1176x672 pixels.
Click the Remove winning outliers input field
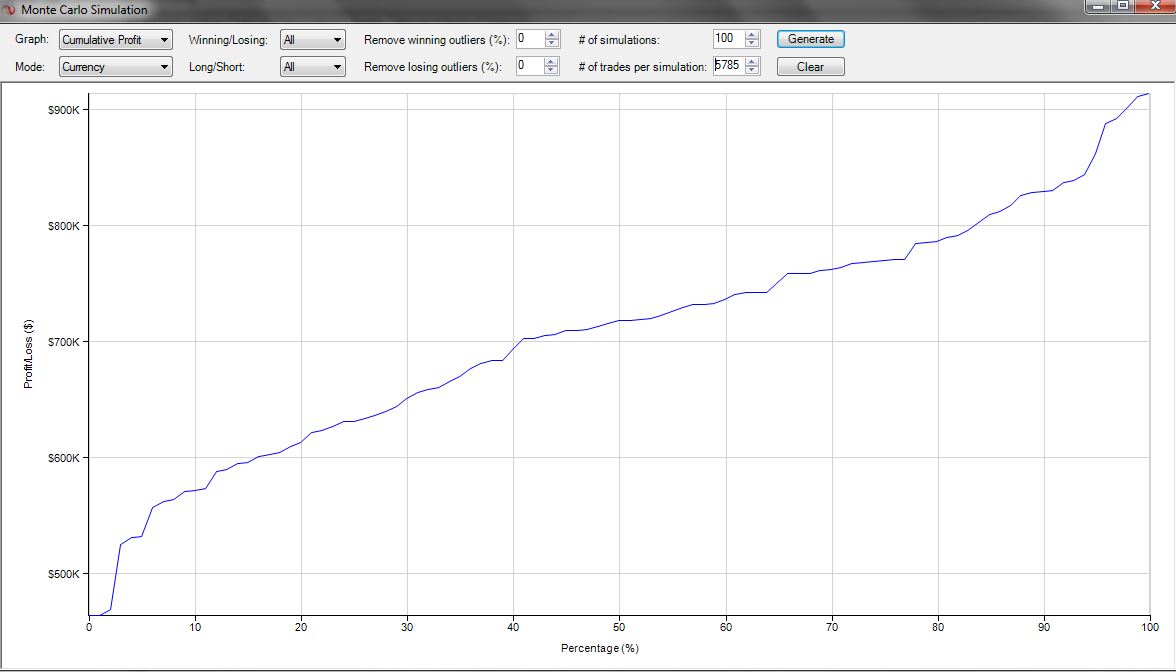point(529,39)
